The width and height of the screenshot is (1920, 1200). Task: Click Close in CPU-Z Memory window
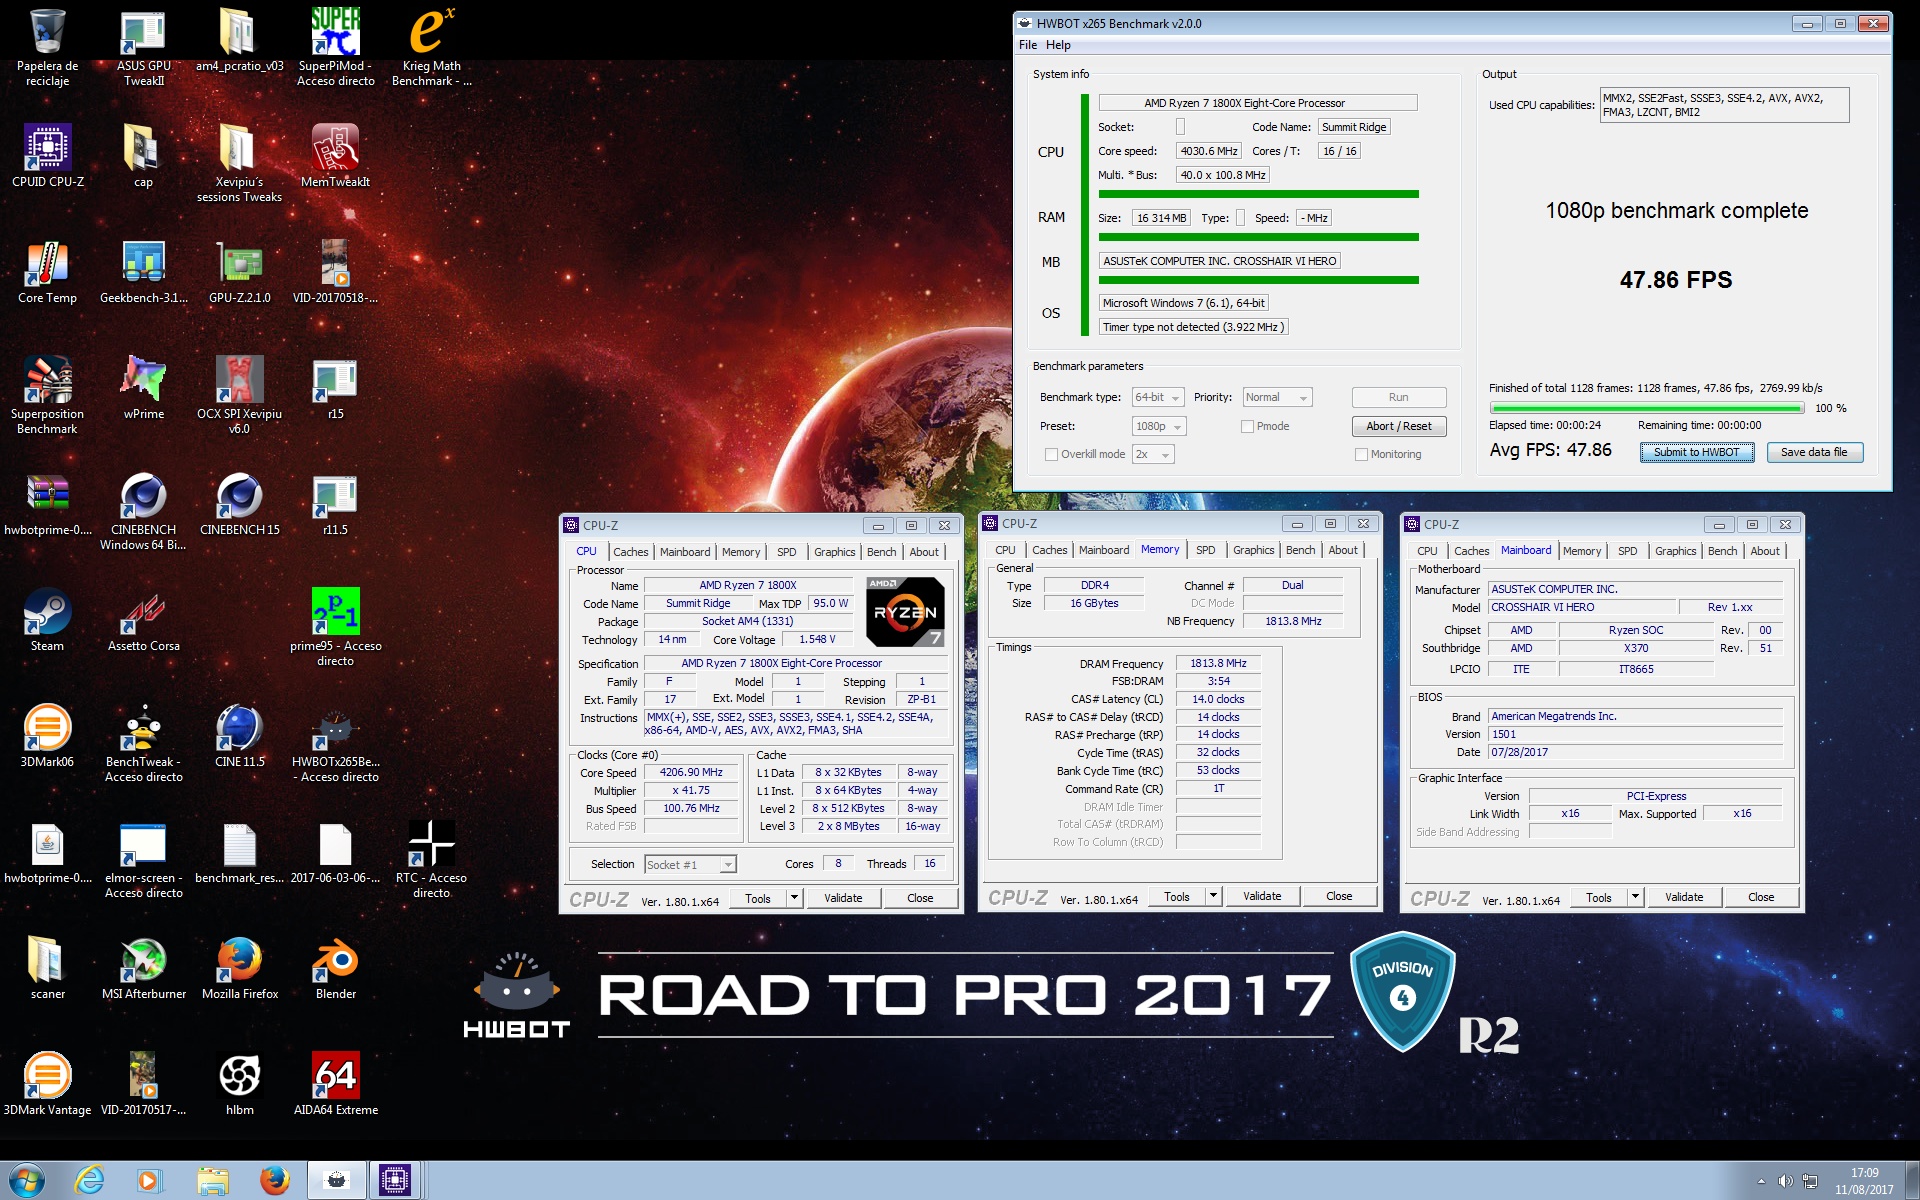click(1339, 896)
